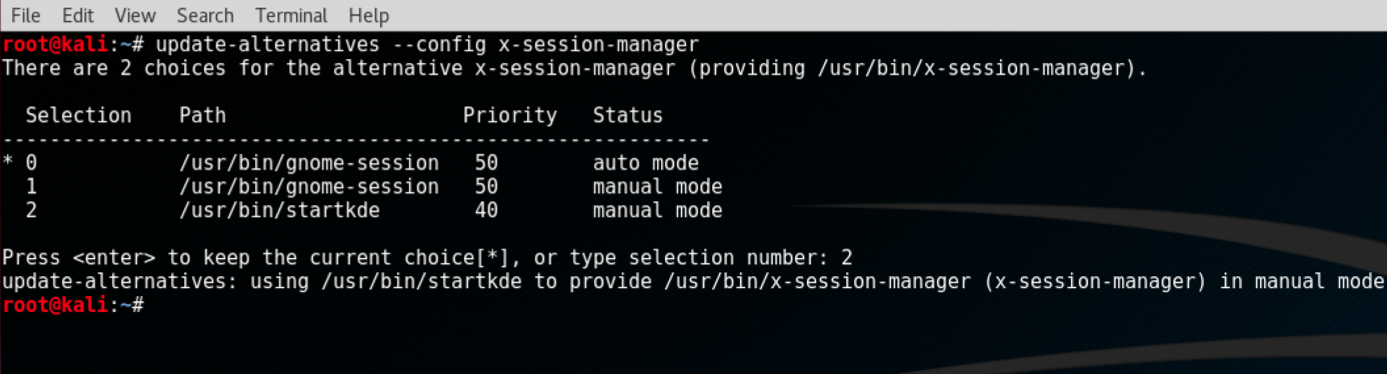Open the File menu

pyautogui.click(x=25, y=15)
